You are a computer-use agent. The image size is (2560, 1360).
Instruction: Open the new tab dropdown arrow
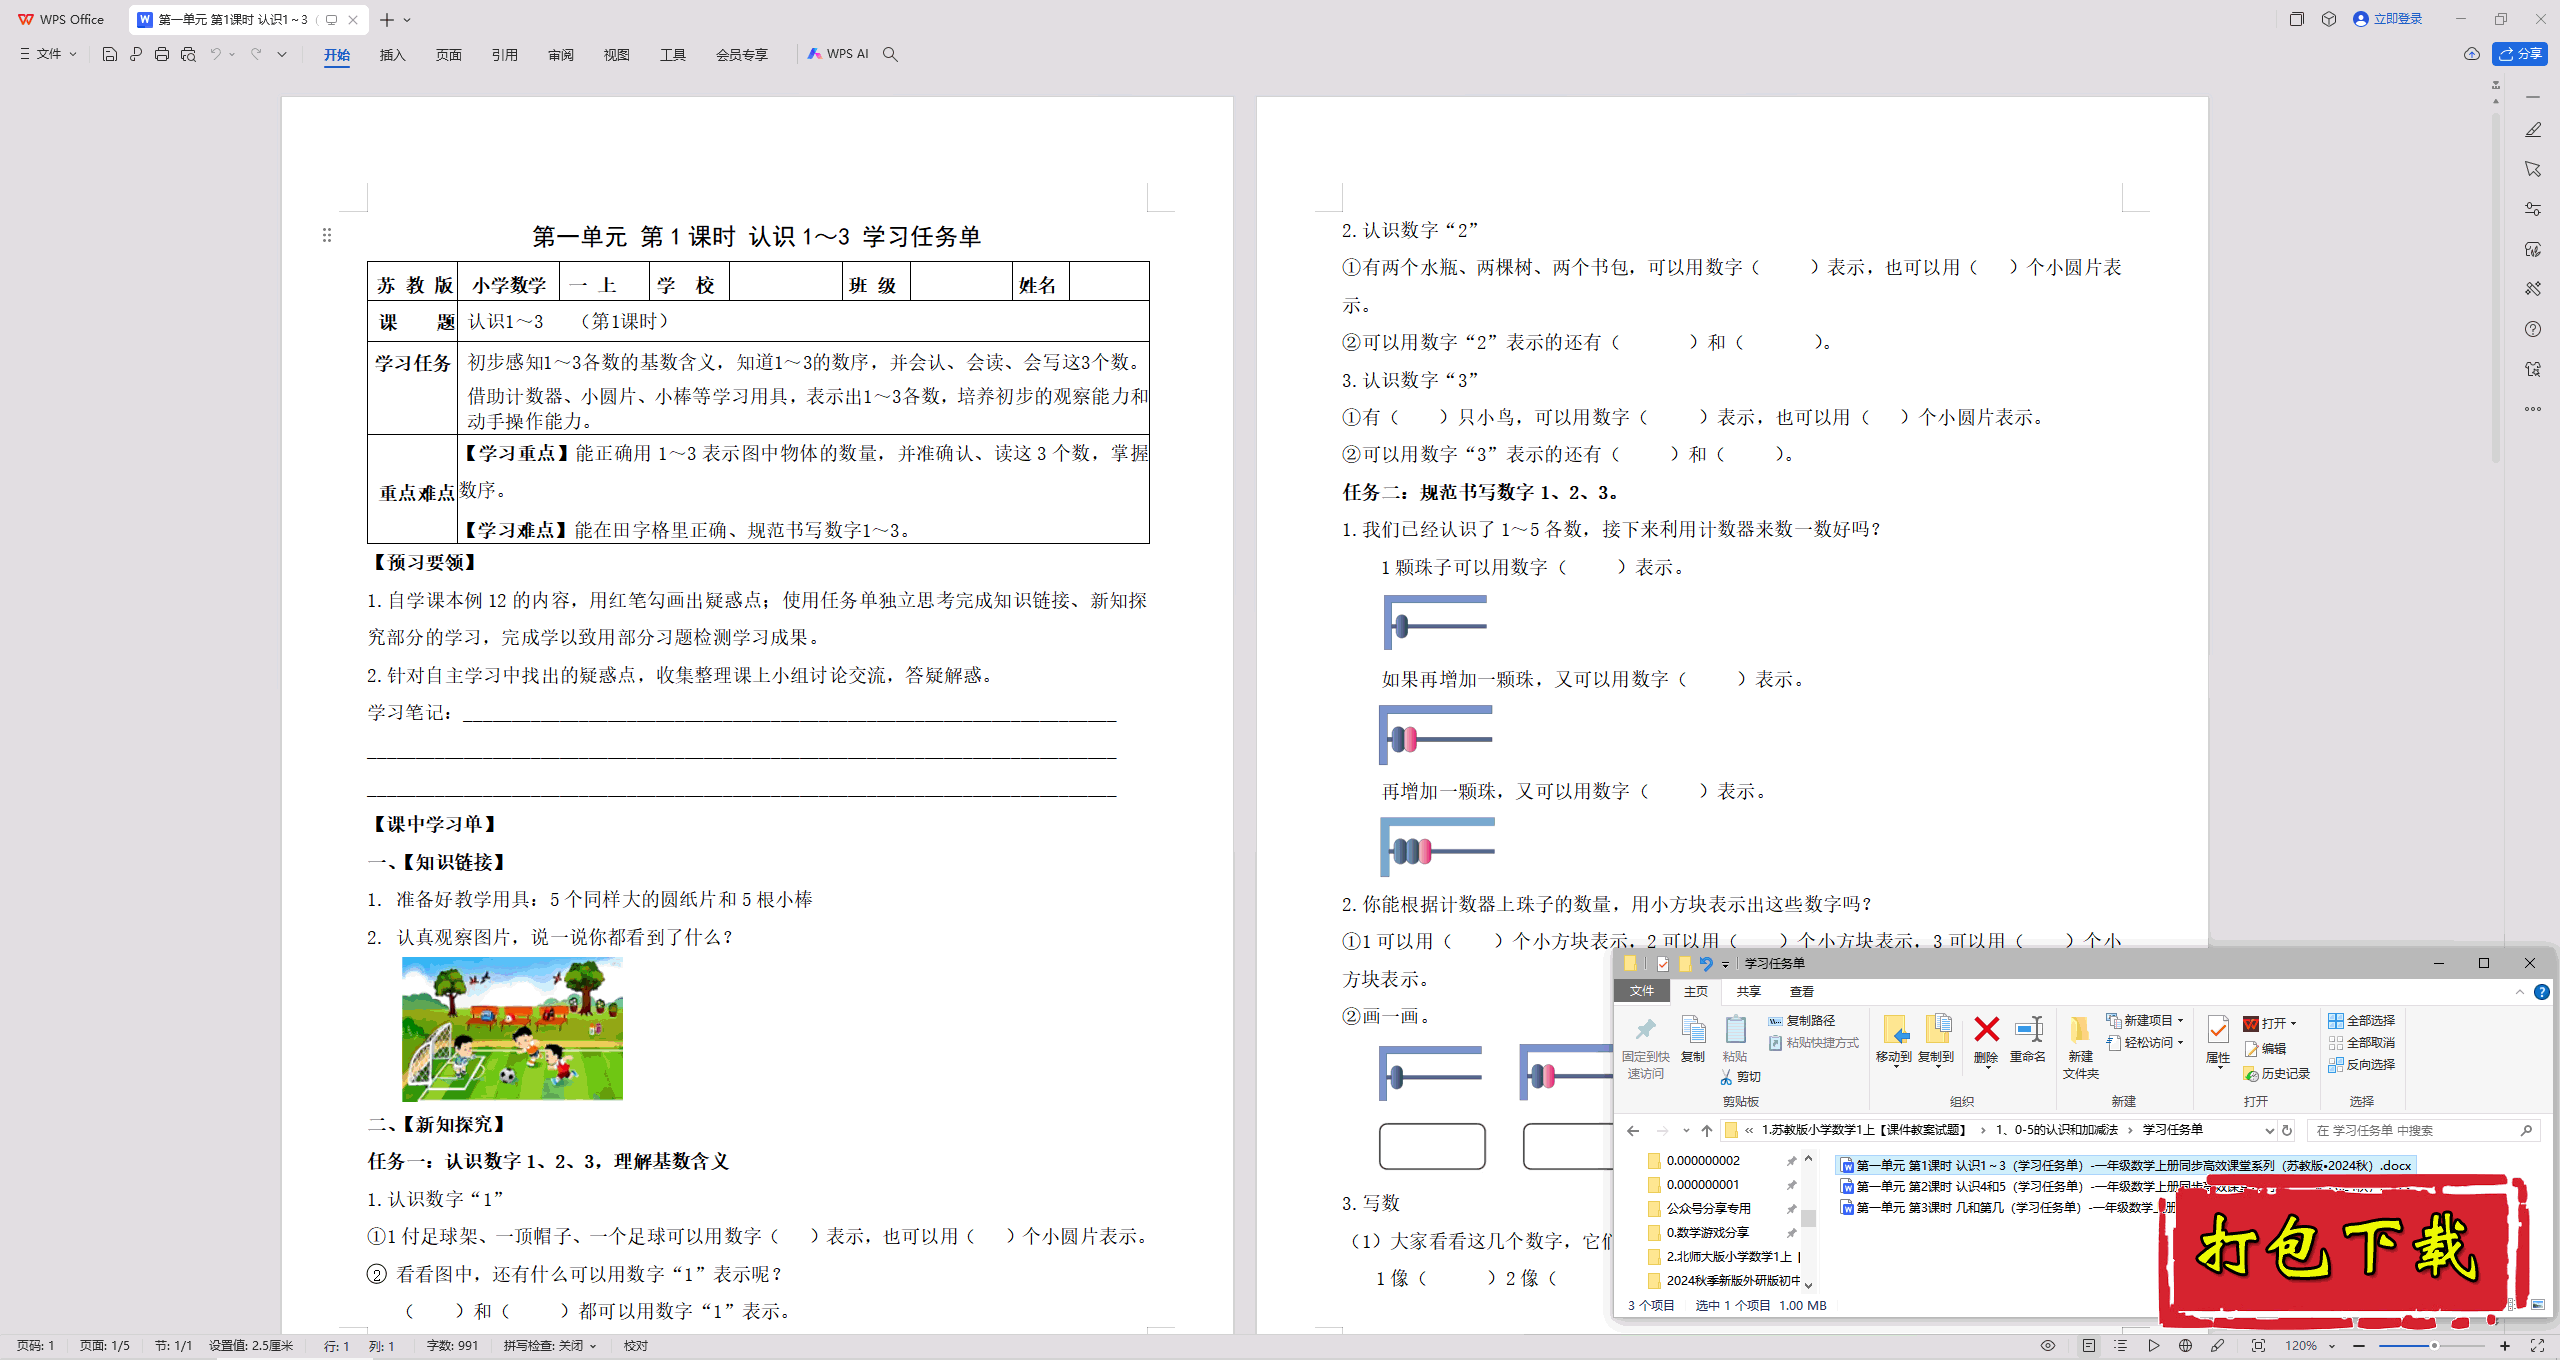(x=407, y=20)
